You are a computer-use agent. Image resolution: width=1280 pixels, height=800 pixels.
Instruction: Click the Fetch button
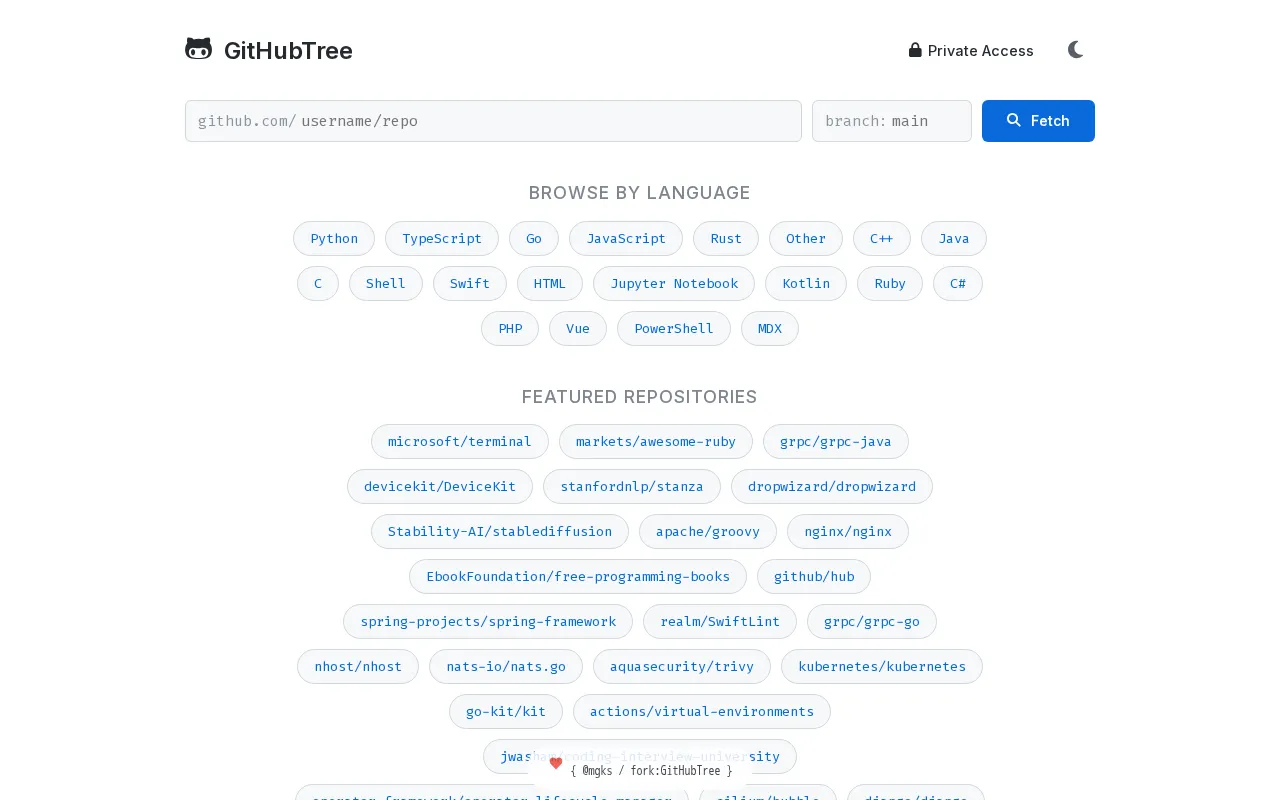(x=1038, y=121)
